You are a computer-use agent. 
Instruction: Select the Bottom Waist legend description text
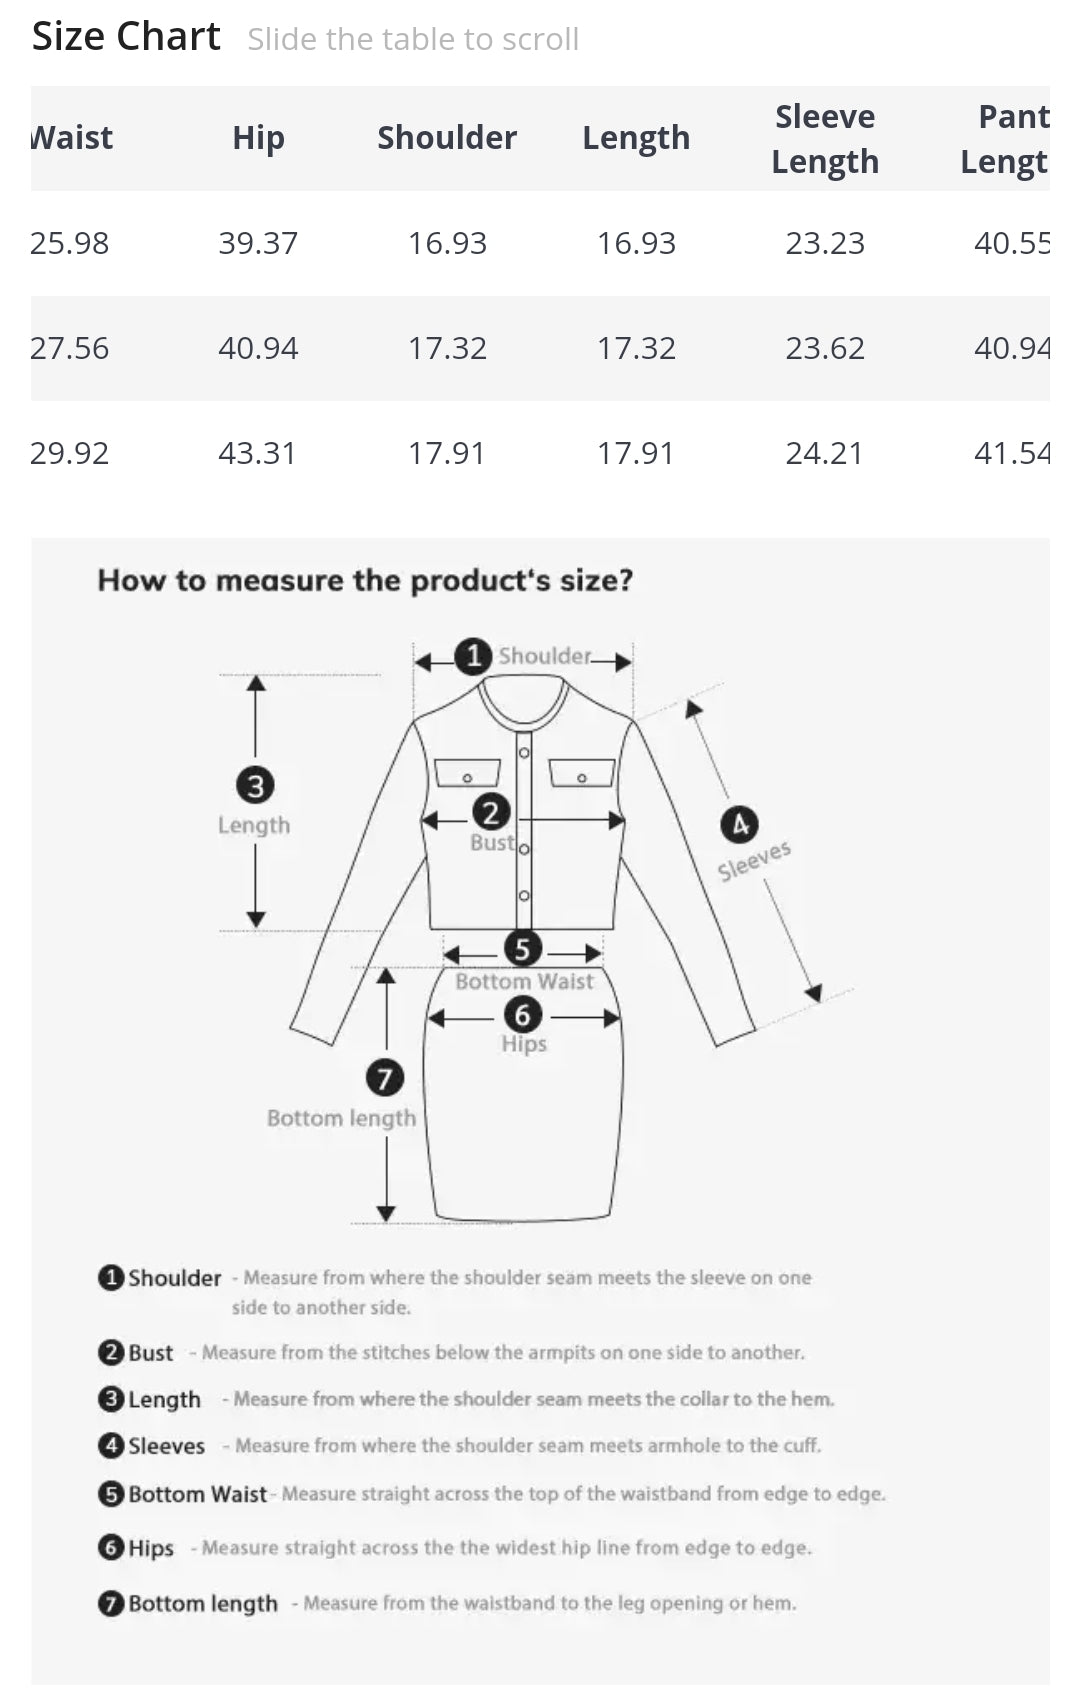click(x=583, y=1493)
